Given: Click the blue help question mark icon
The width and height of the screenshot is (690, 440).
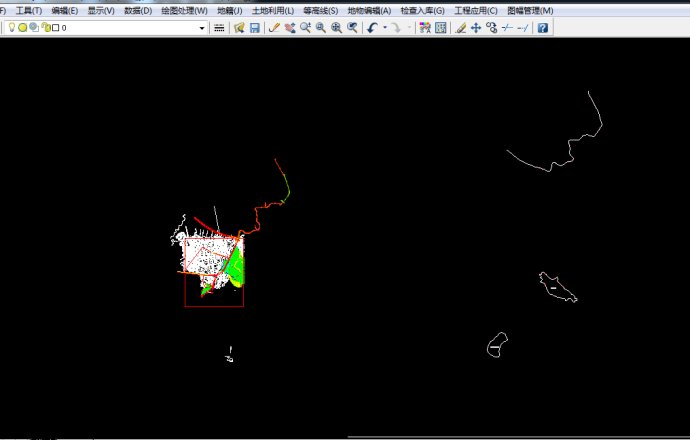Looking at the screenshot, I should coord(542,28).
